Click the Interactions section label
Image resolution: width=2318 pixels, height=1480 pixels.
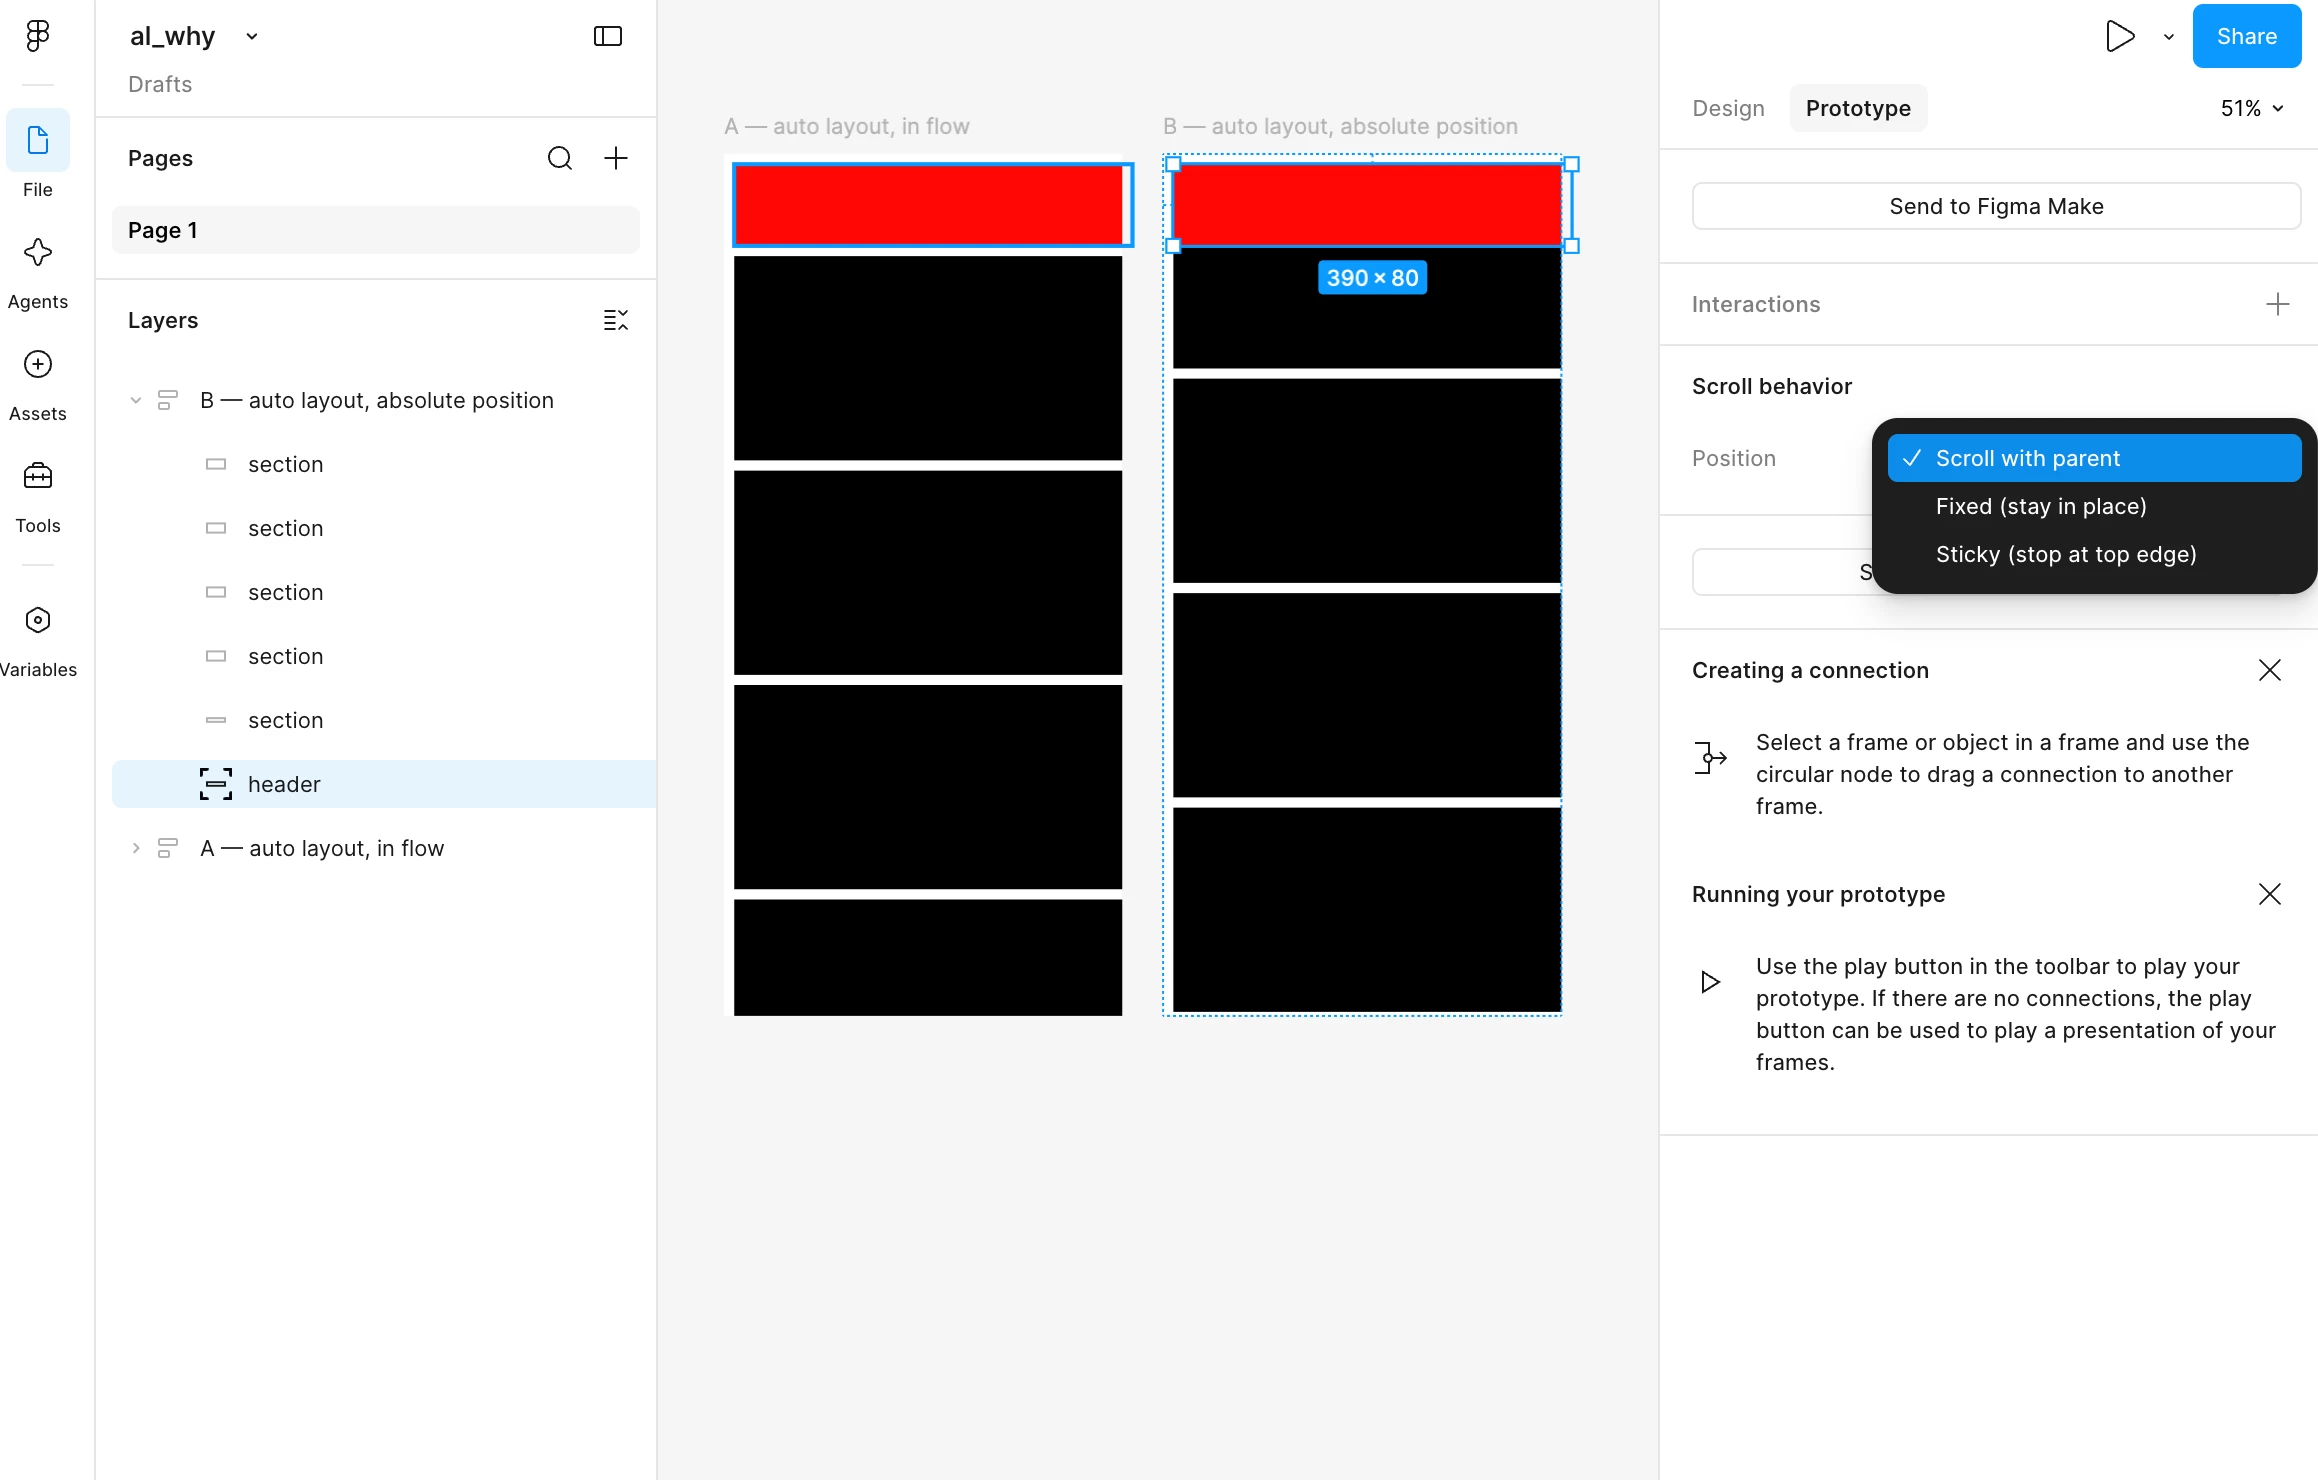tap(1756, 304)
